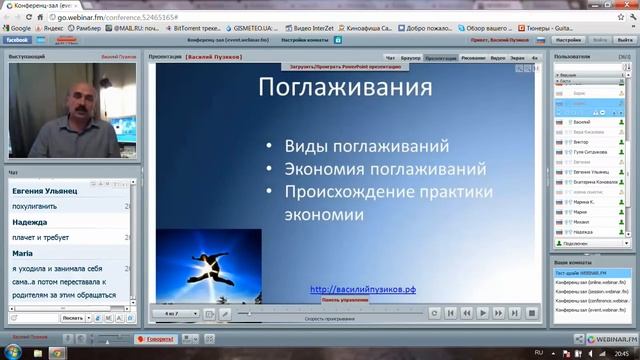Toggle the webcam icon in bottom bar
Screen dimensions: 640x360
pyautogui.click(x=81, y=339)
